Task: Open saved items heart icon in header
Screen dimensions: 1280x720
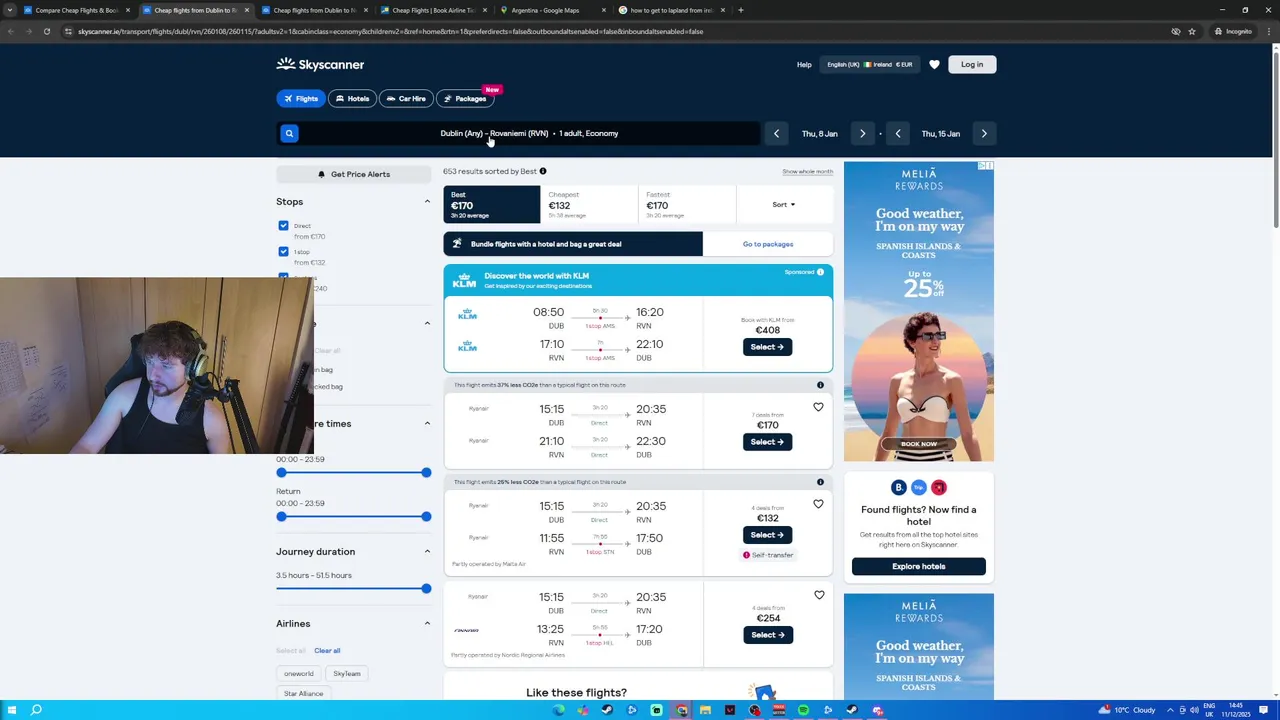Action: [934, 64]
